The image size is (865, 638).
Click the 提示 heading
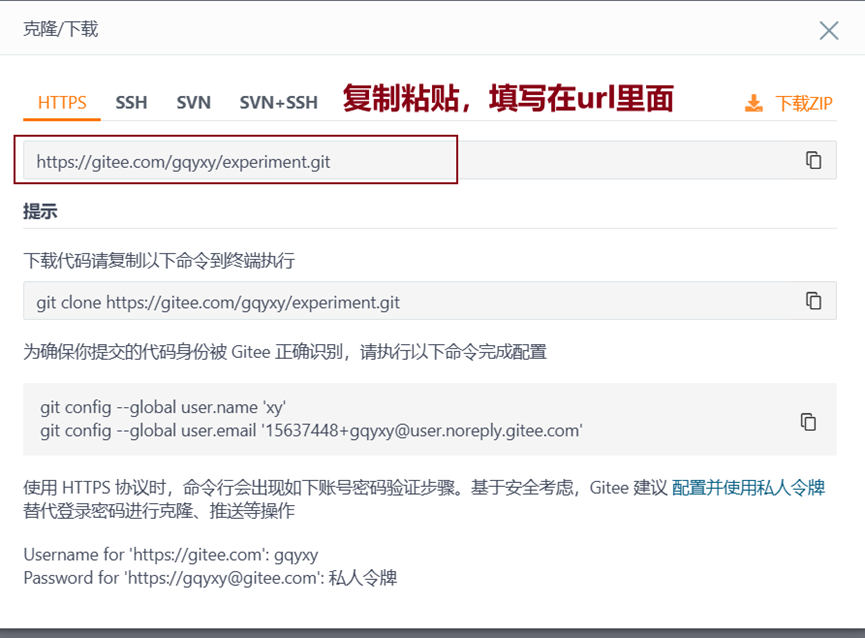tap(40, 211)
